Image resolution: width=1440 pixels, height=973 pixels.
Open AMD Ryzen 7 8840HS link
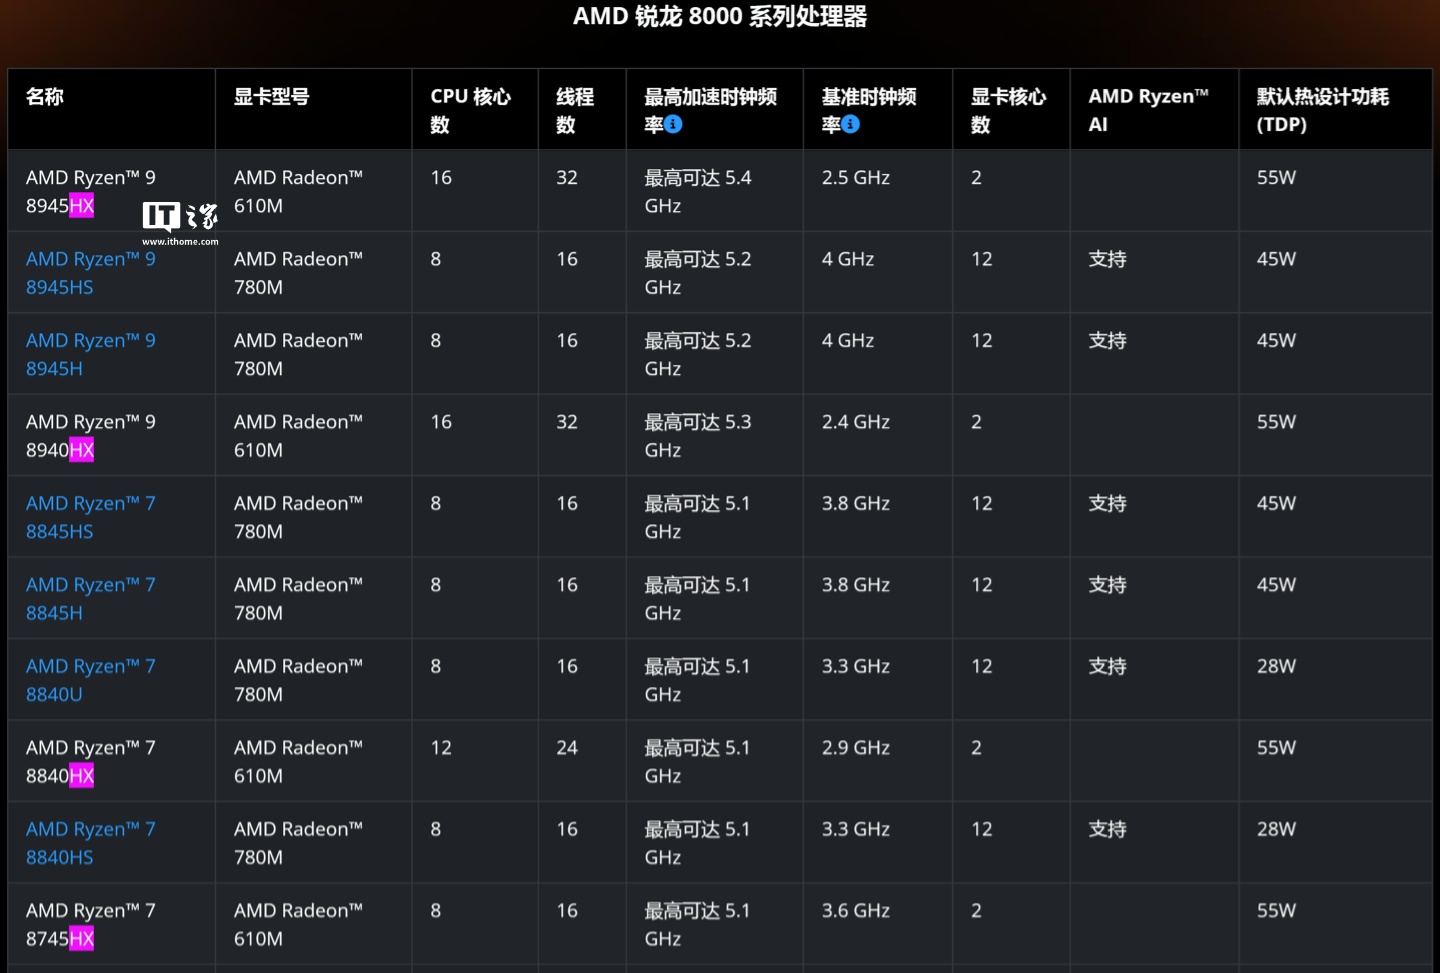[x=91, y=843]
